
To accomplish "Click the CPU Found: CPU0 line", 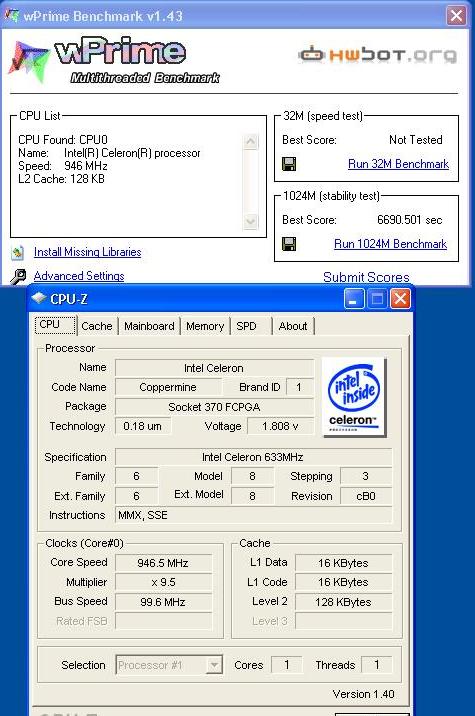I will (63, 140).
